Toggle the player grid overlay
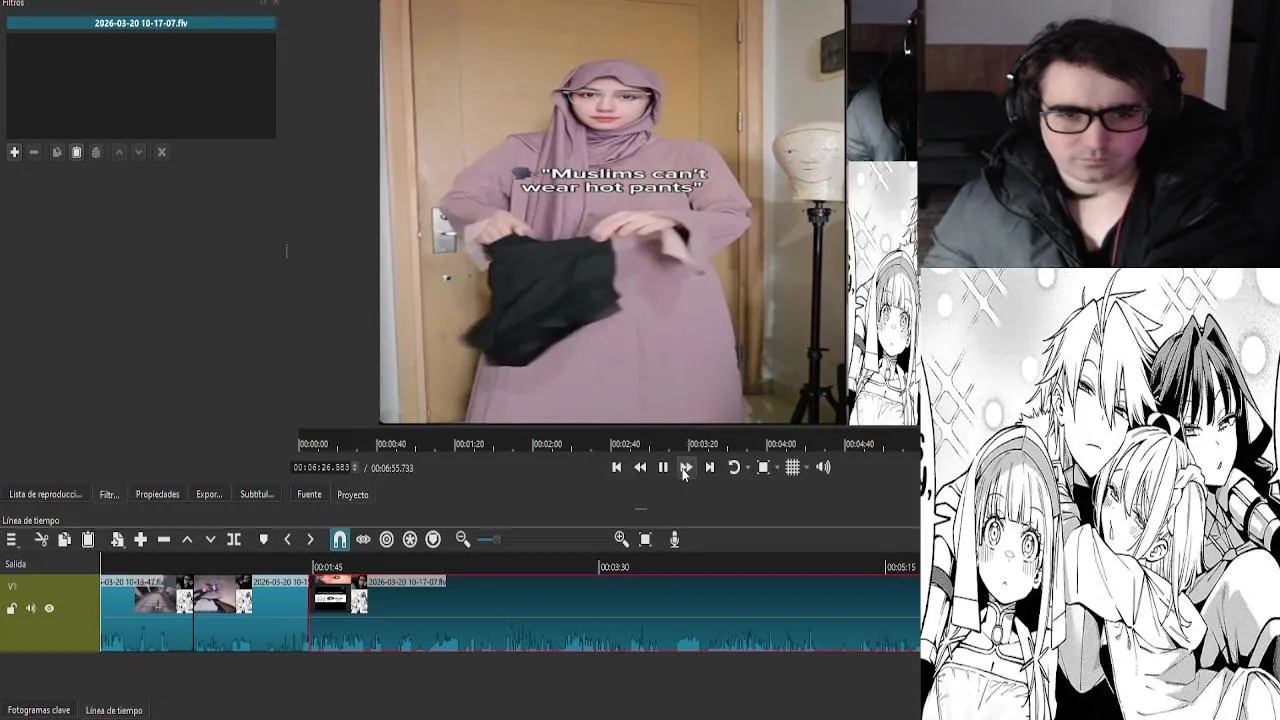This screenshot has width=1280, height=720. pos(792,467)
